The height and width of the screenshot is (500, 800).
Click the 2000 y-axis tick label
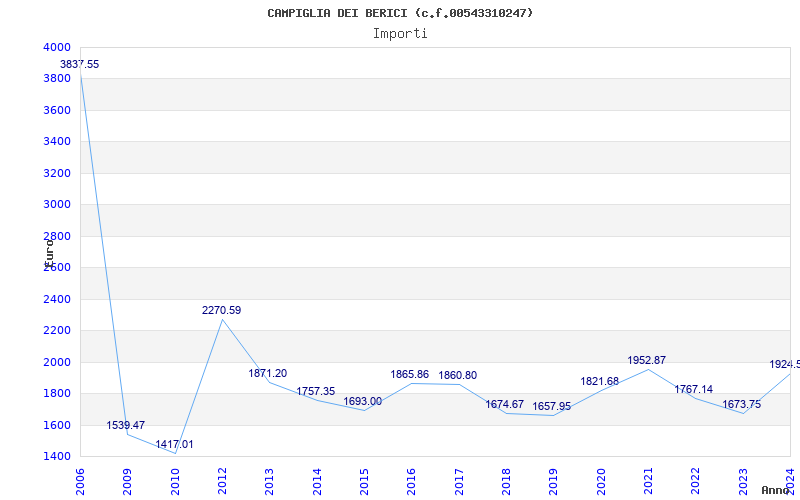coord(57,362)
